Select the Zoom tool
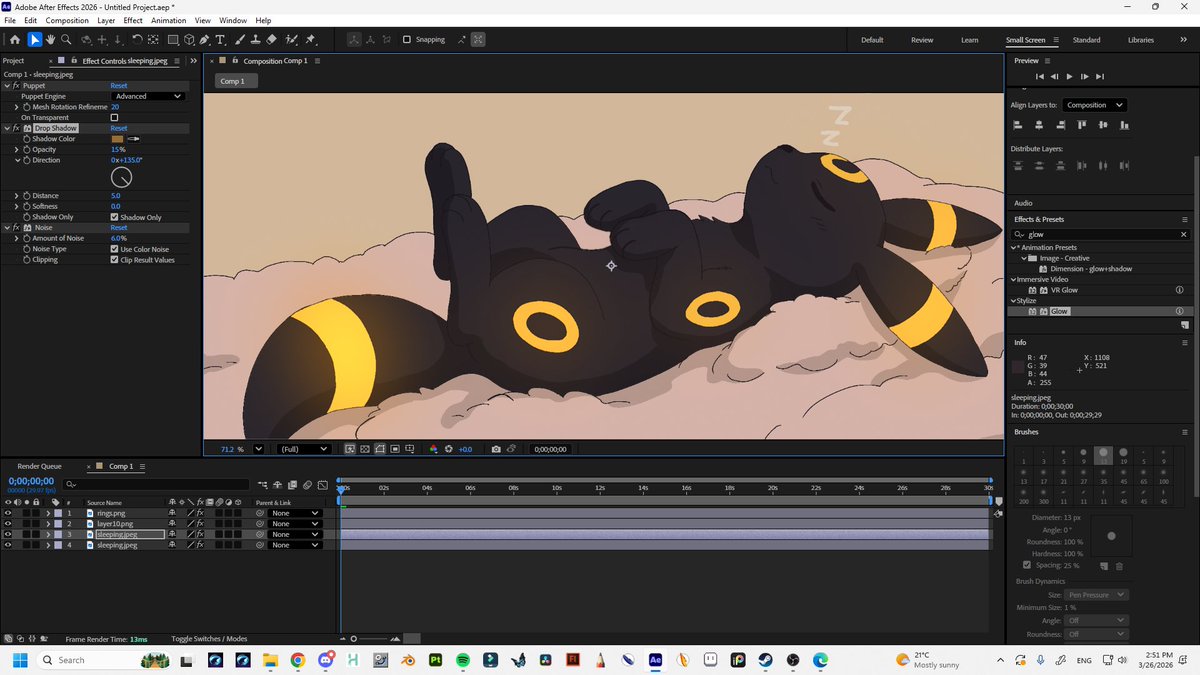 coord(66,40)
